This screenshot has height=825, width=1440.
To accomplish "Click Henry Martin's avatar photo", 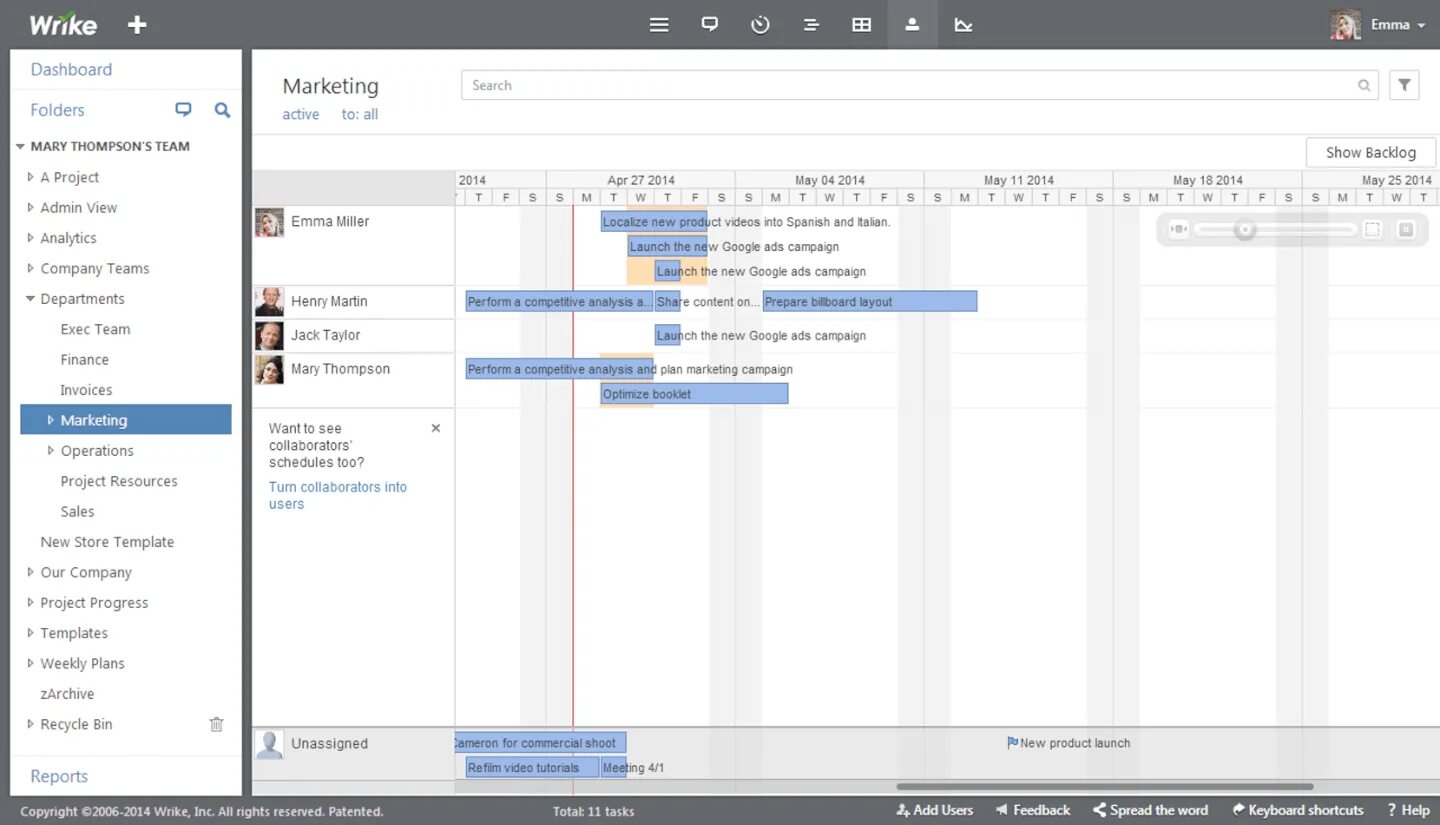I will tap(269, 302).
